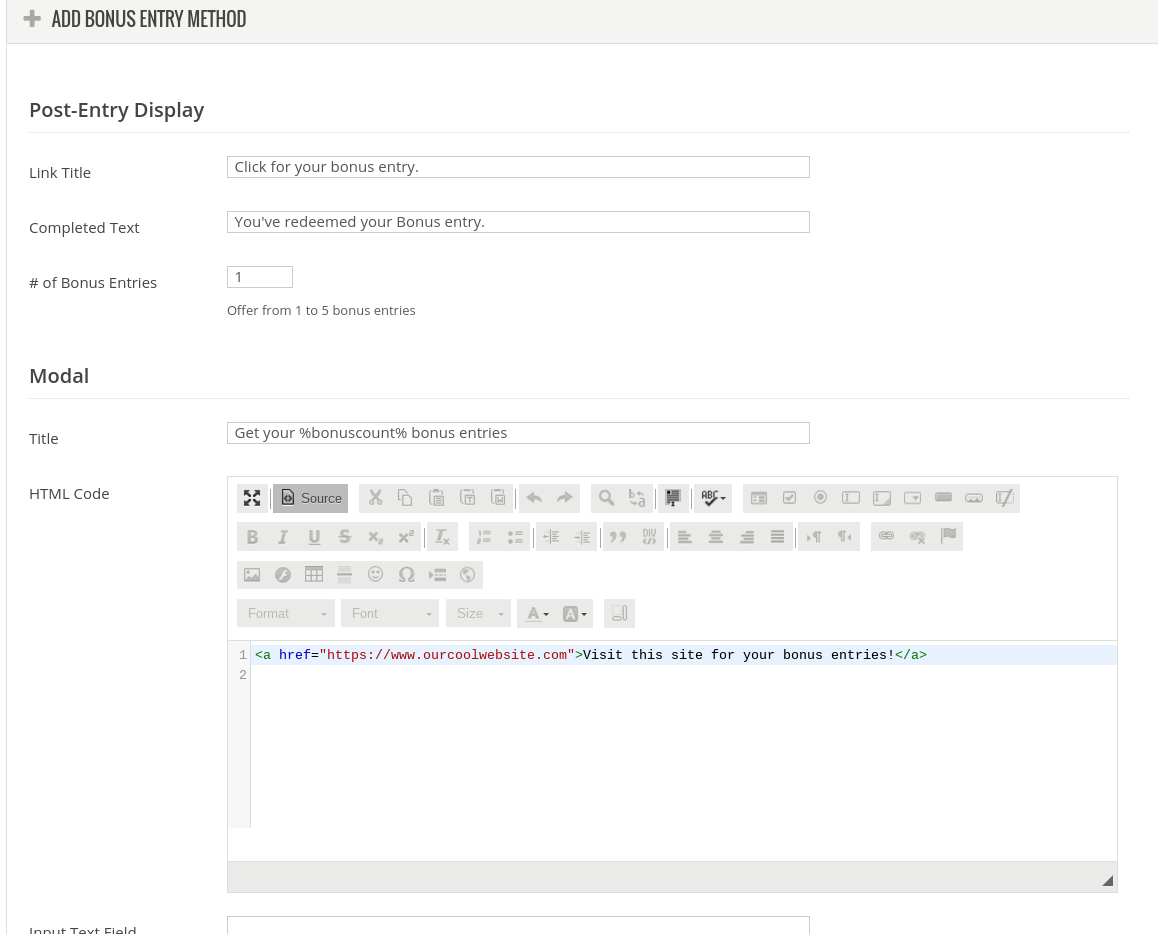Viewport: 1158px width, 934px height.
Task: Click the checkbox form element icon
Action: pos(789,498)
